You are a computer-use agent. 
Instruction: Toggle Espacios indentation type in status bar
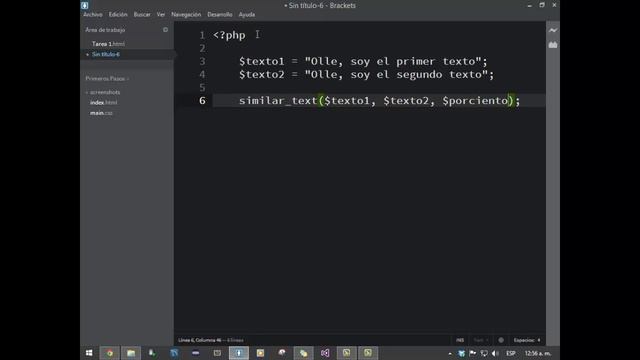click(524, 340)
